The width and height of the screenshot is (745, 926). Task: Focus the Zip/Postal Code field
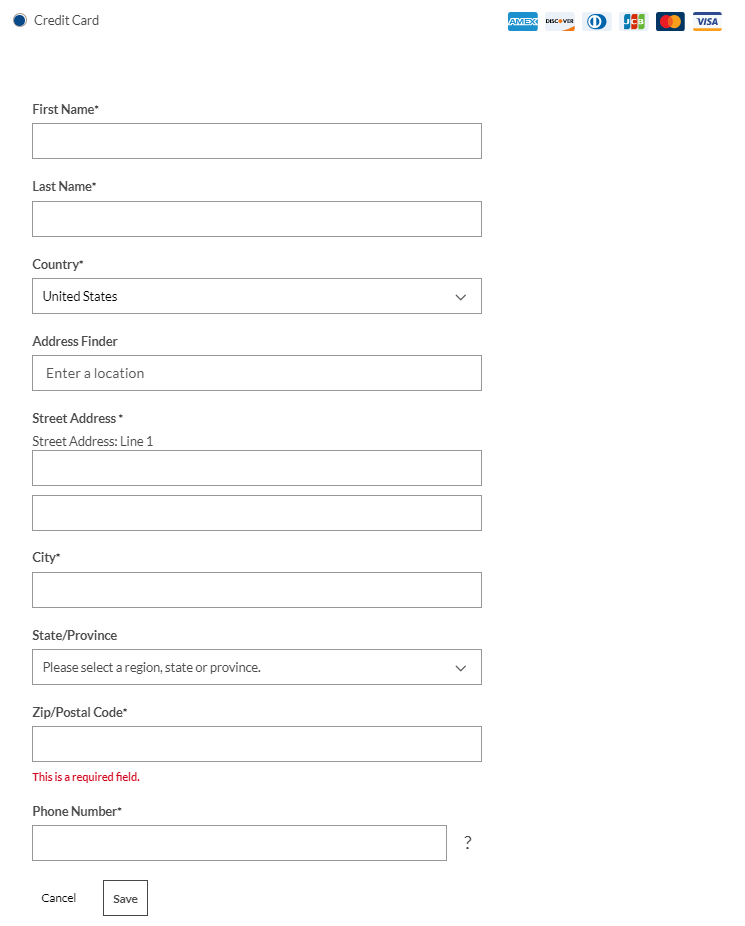[x=257, y=744]
